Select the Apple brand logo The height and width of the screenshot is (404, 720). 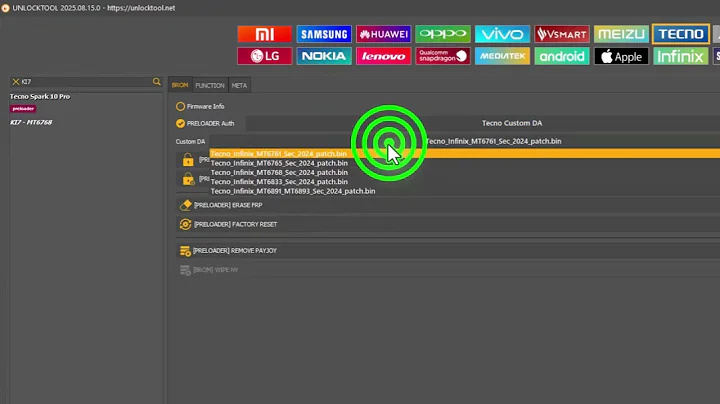point(621,56)
